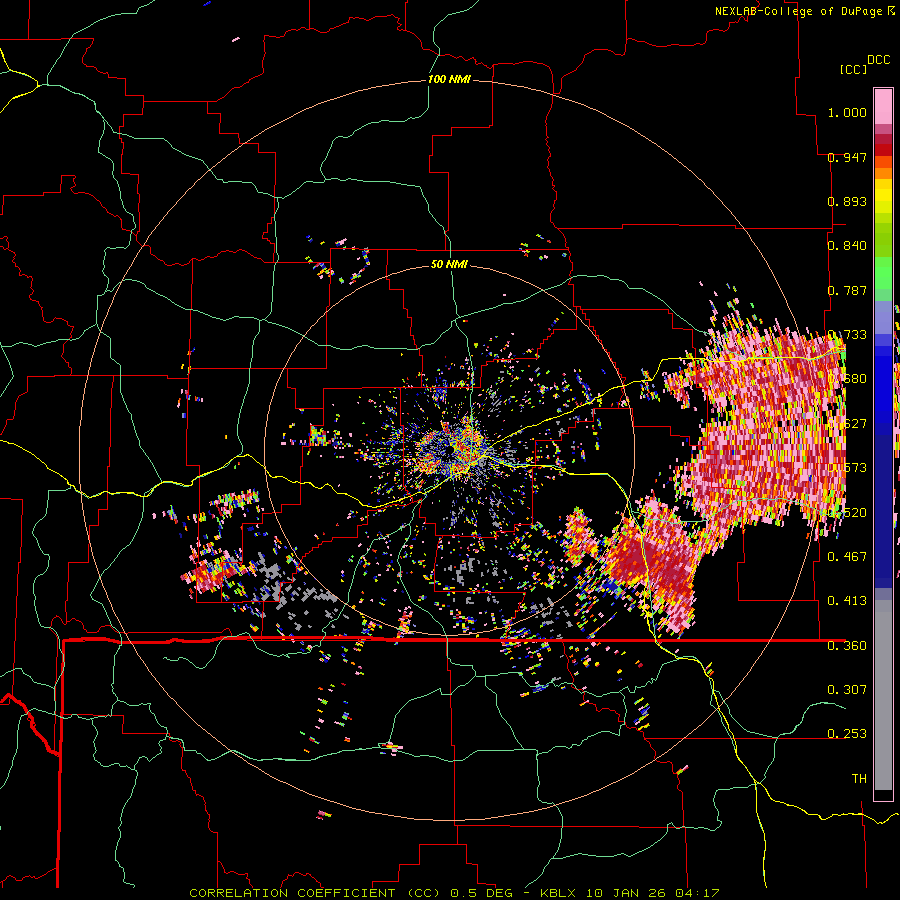Click the DCC label above the color scale
Image resolution: width=900 pixels, height=900 pixels.
coord(878,60)
